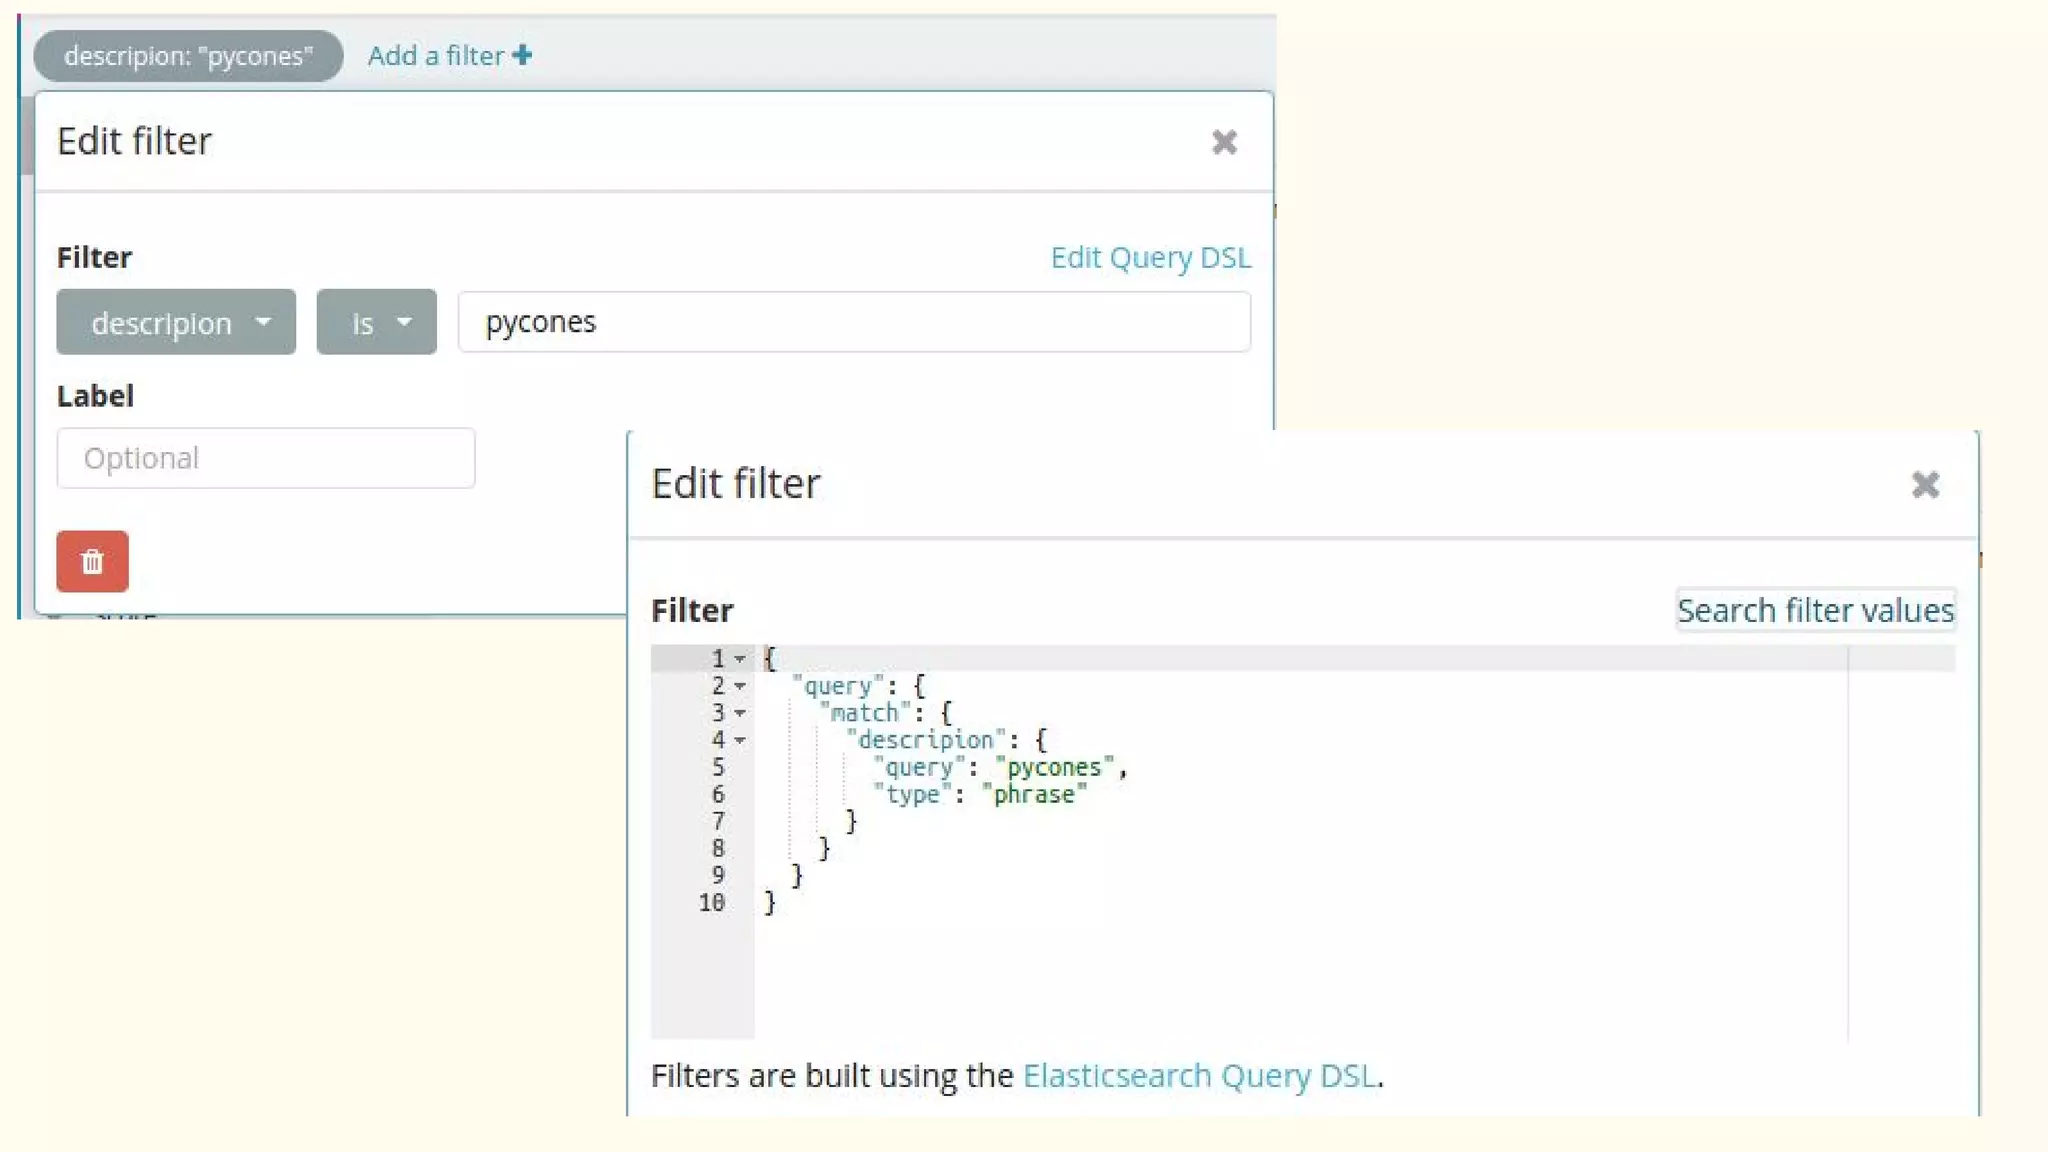Collapse the "descripion" block on line 4

coord(740,740)
